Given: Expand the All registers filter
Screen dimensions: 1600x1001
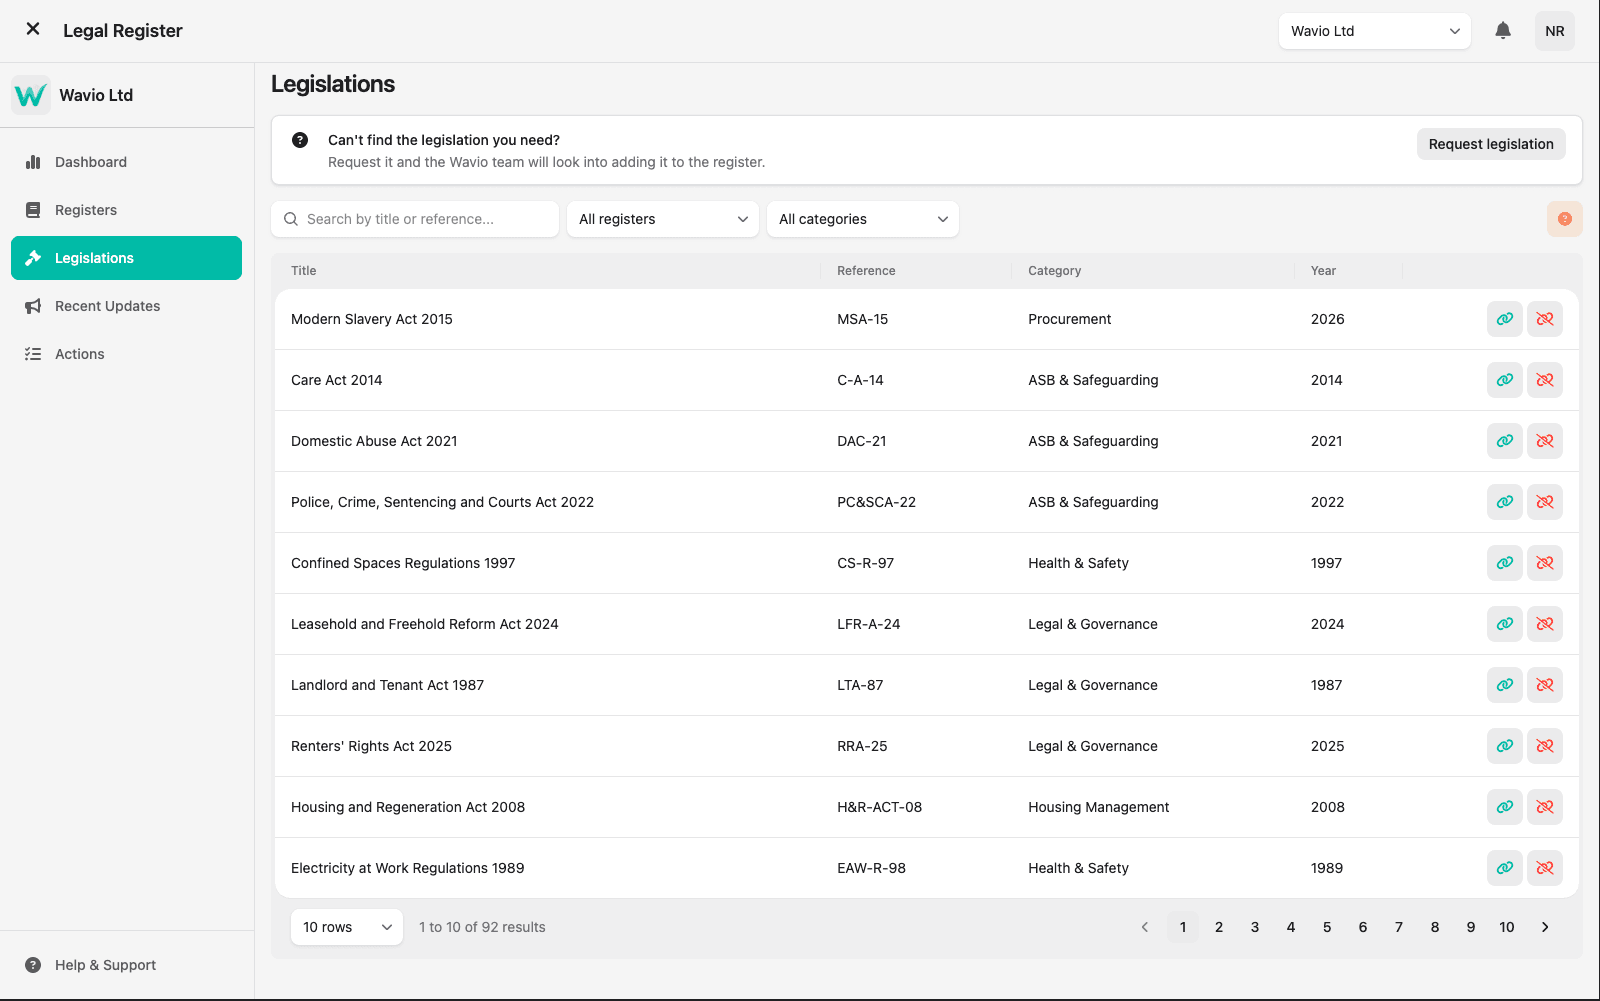Looking at the screenshot, I should coord(663,219).
